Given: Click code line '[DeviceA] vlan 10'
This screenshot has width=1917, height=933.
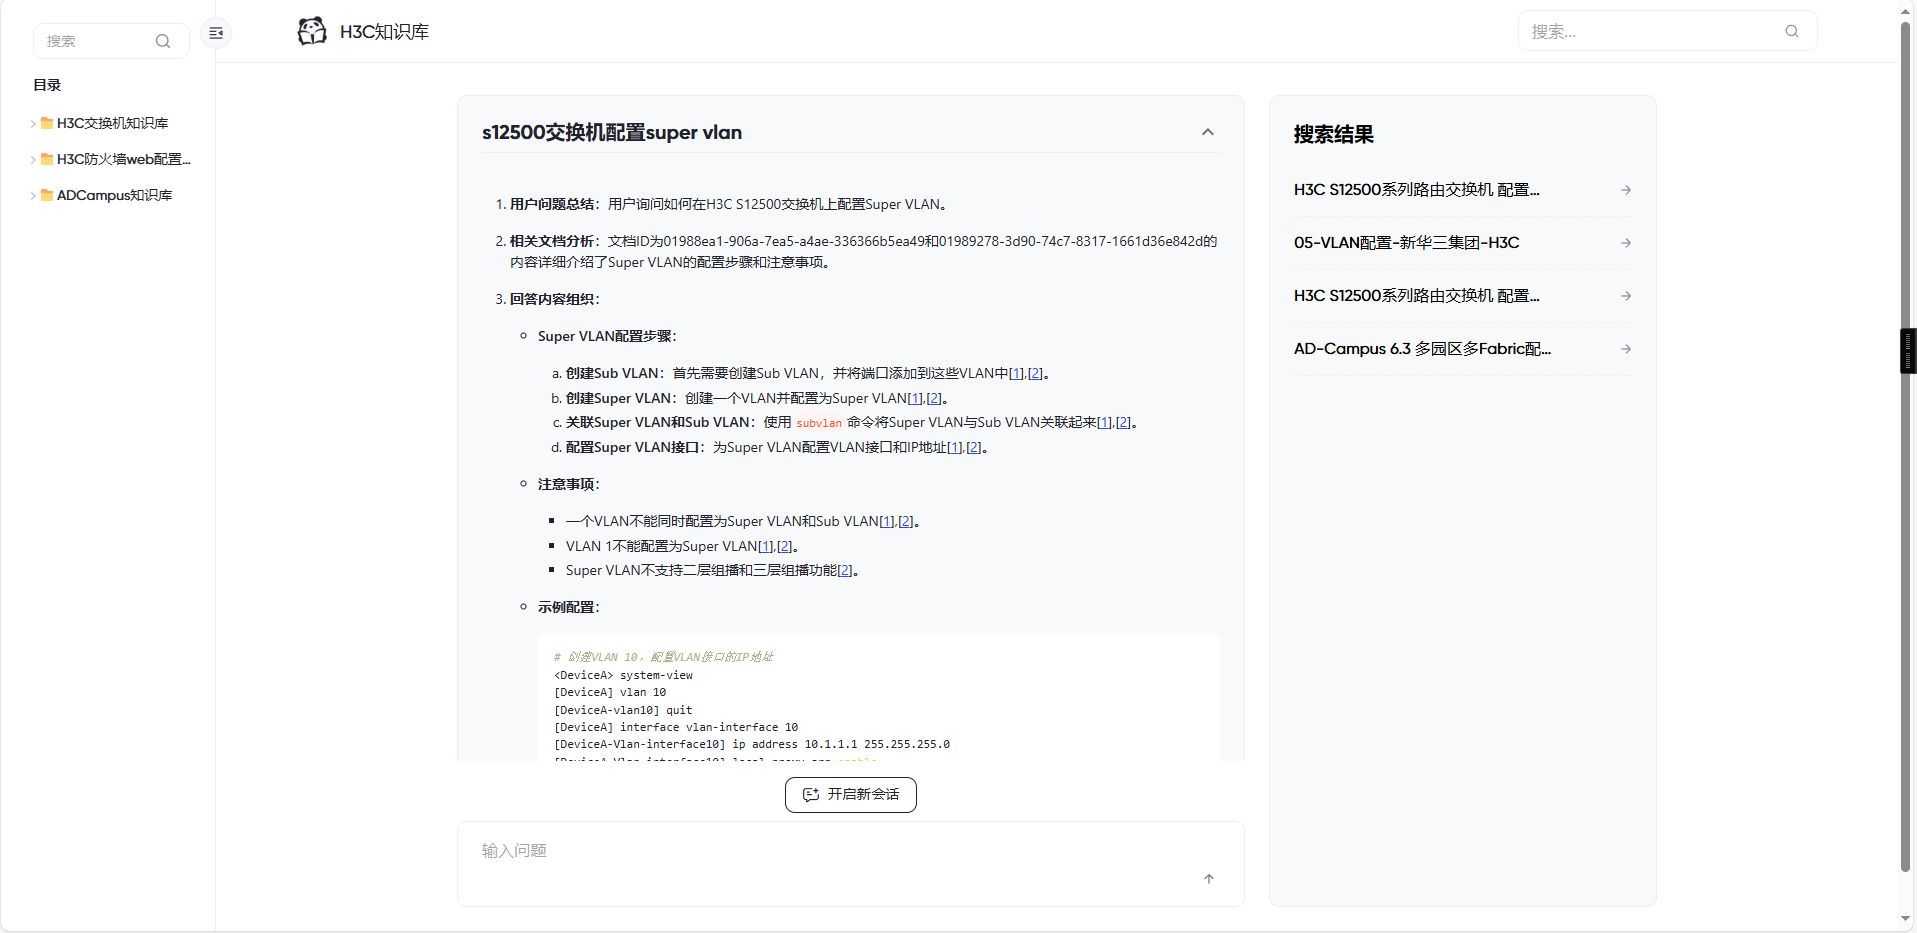Looking at the screenshot, I should 610,692.
